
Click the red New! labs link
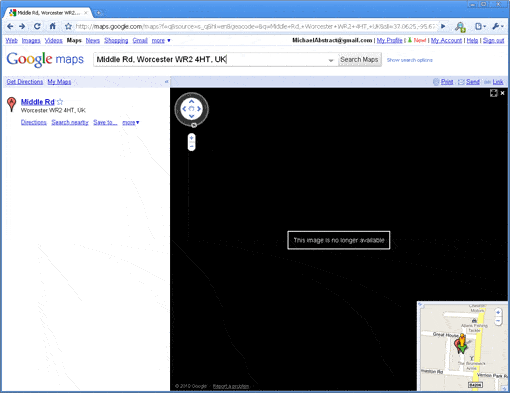point(419,40)
